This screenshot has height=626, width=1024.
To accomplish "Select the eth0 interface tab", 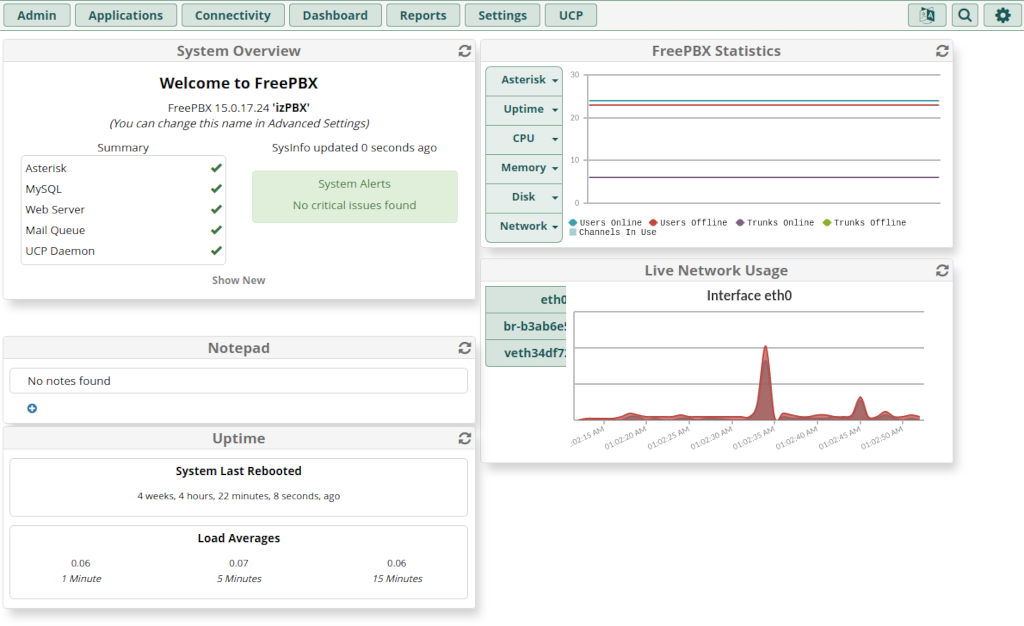I will click(x=526, y=300).
